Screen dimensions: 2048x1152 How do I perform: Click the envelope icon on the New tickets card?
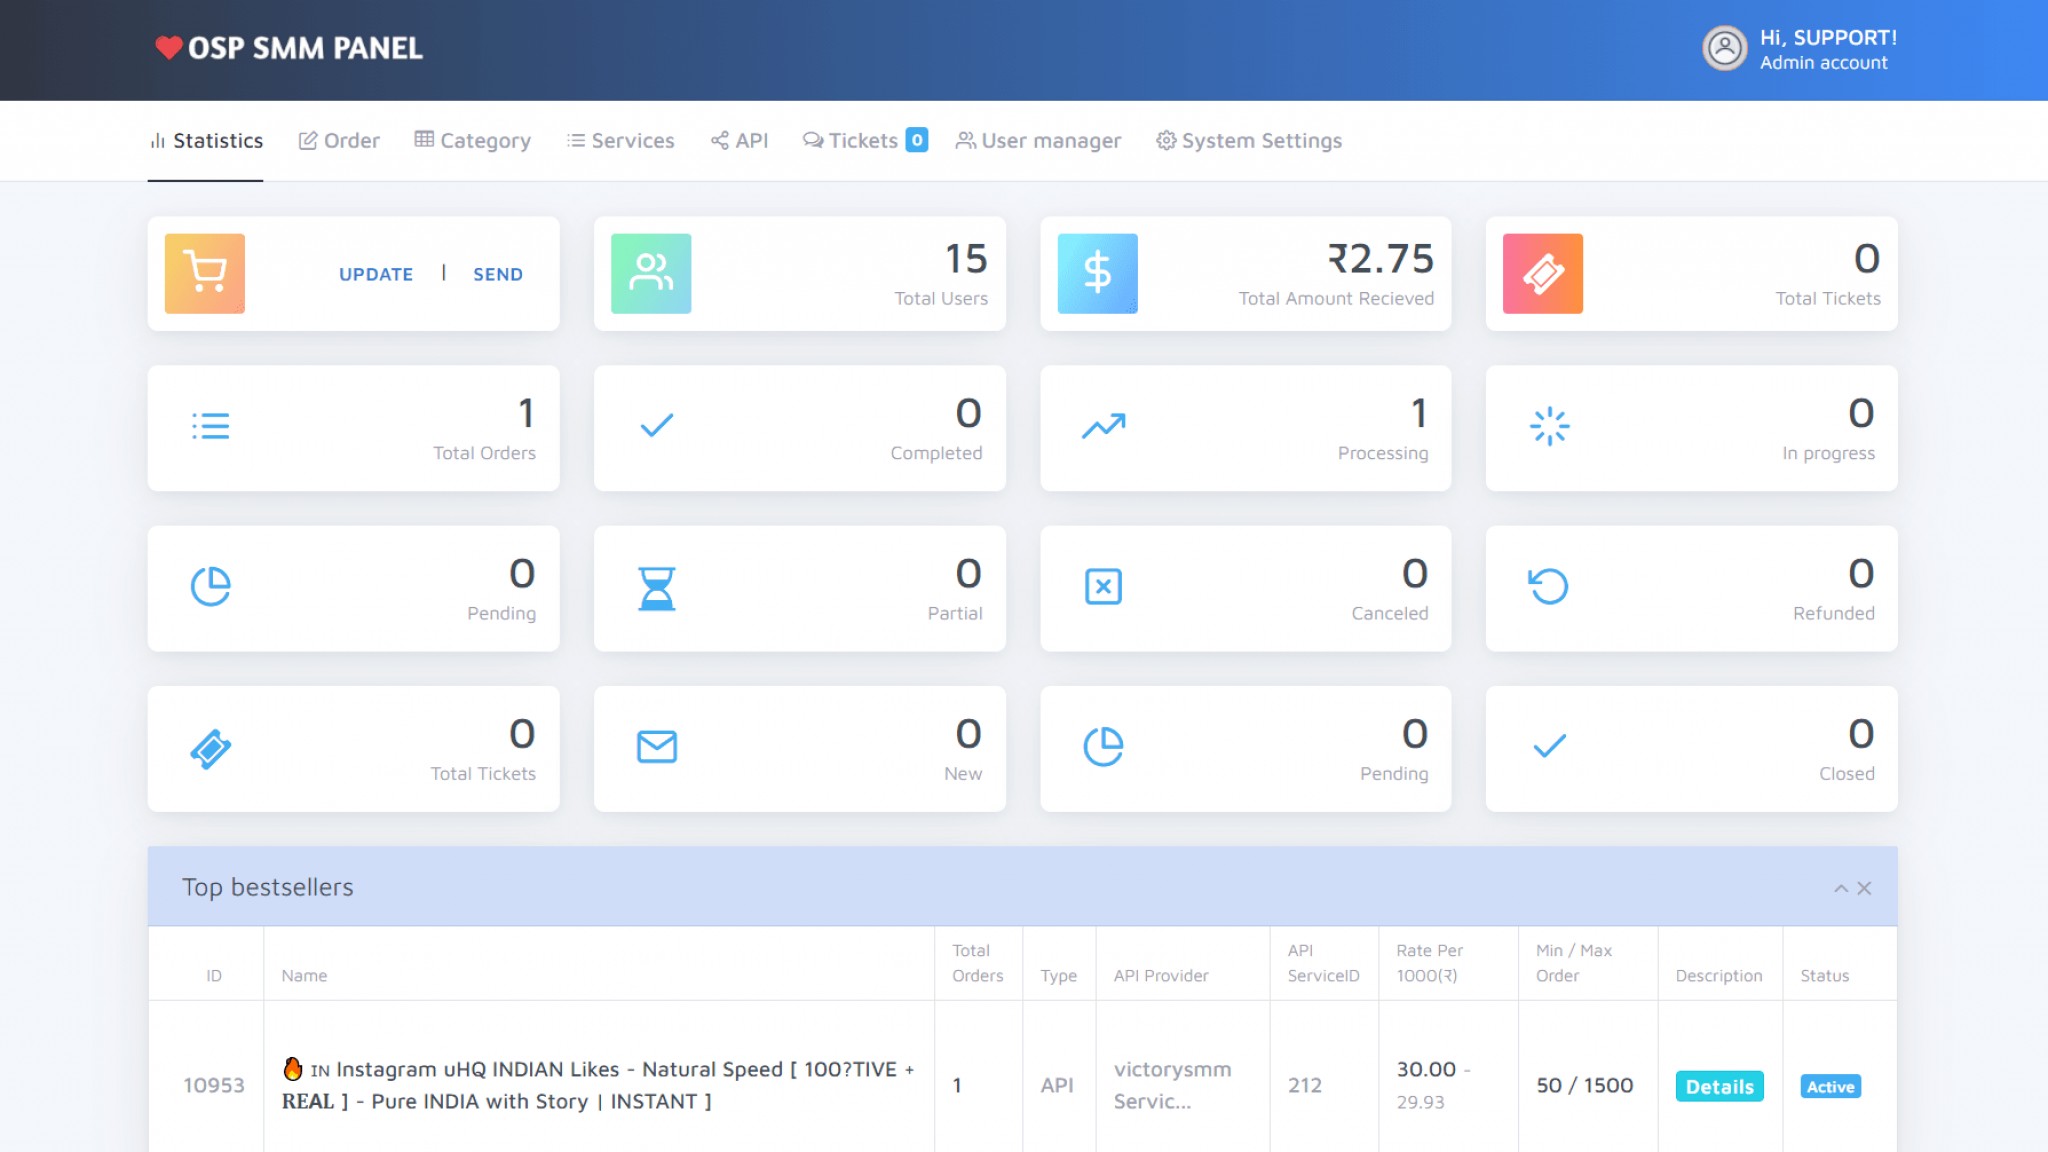(x=656, y=746)
